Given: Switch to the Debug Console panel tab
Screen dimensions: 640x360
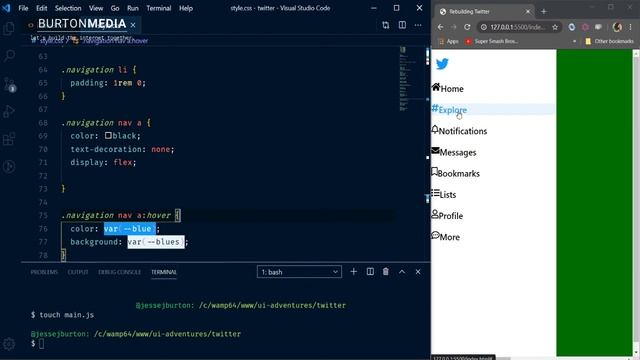Looking at the screenshot, I should pyautogui.click(x=120, y=272).
